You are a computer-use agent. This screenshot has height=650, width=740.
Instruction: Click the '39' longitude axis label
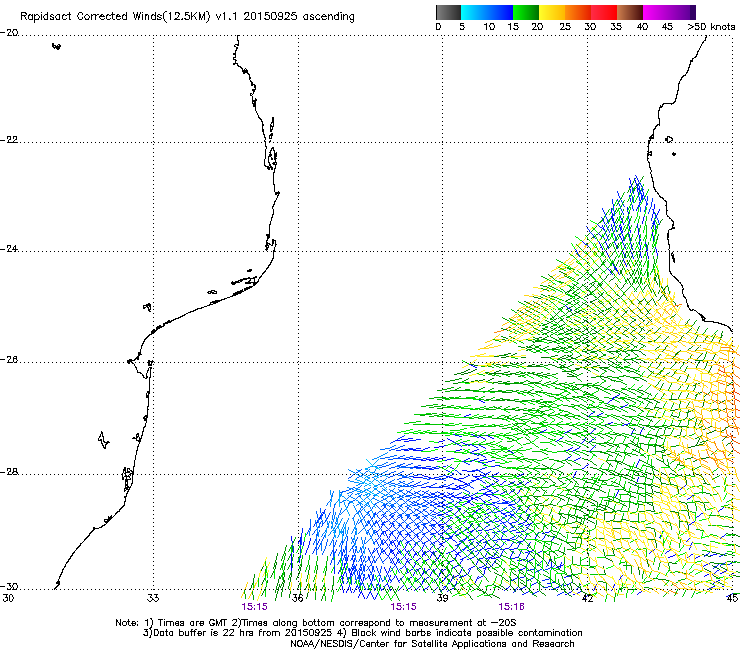pyautogui.click(x=442, y=598)
